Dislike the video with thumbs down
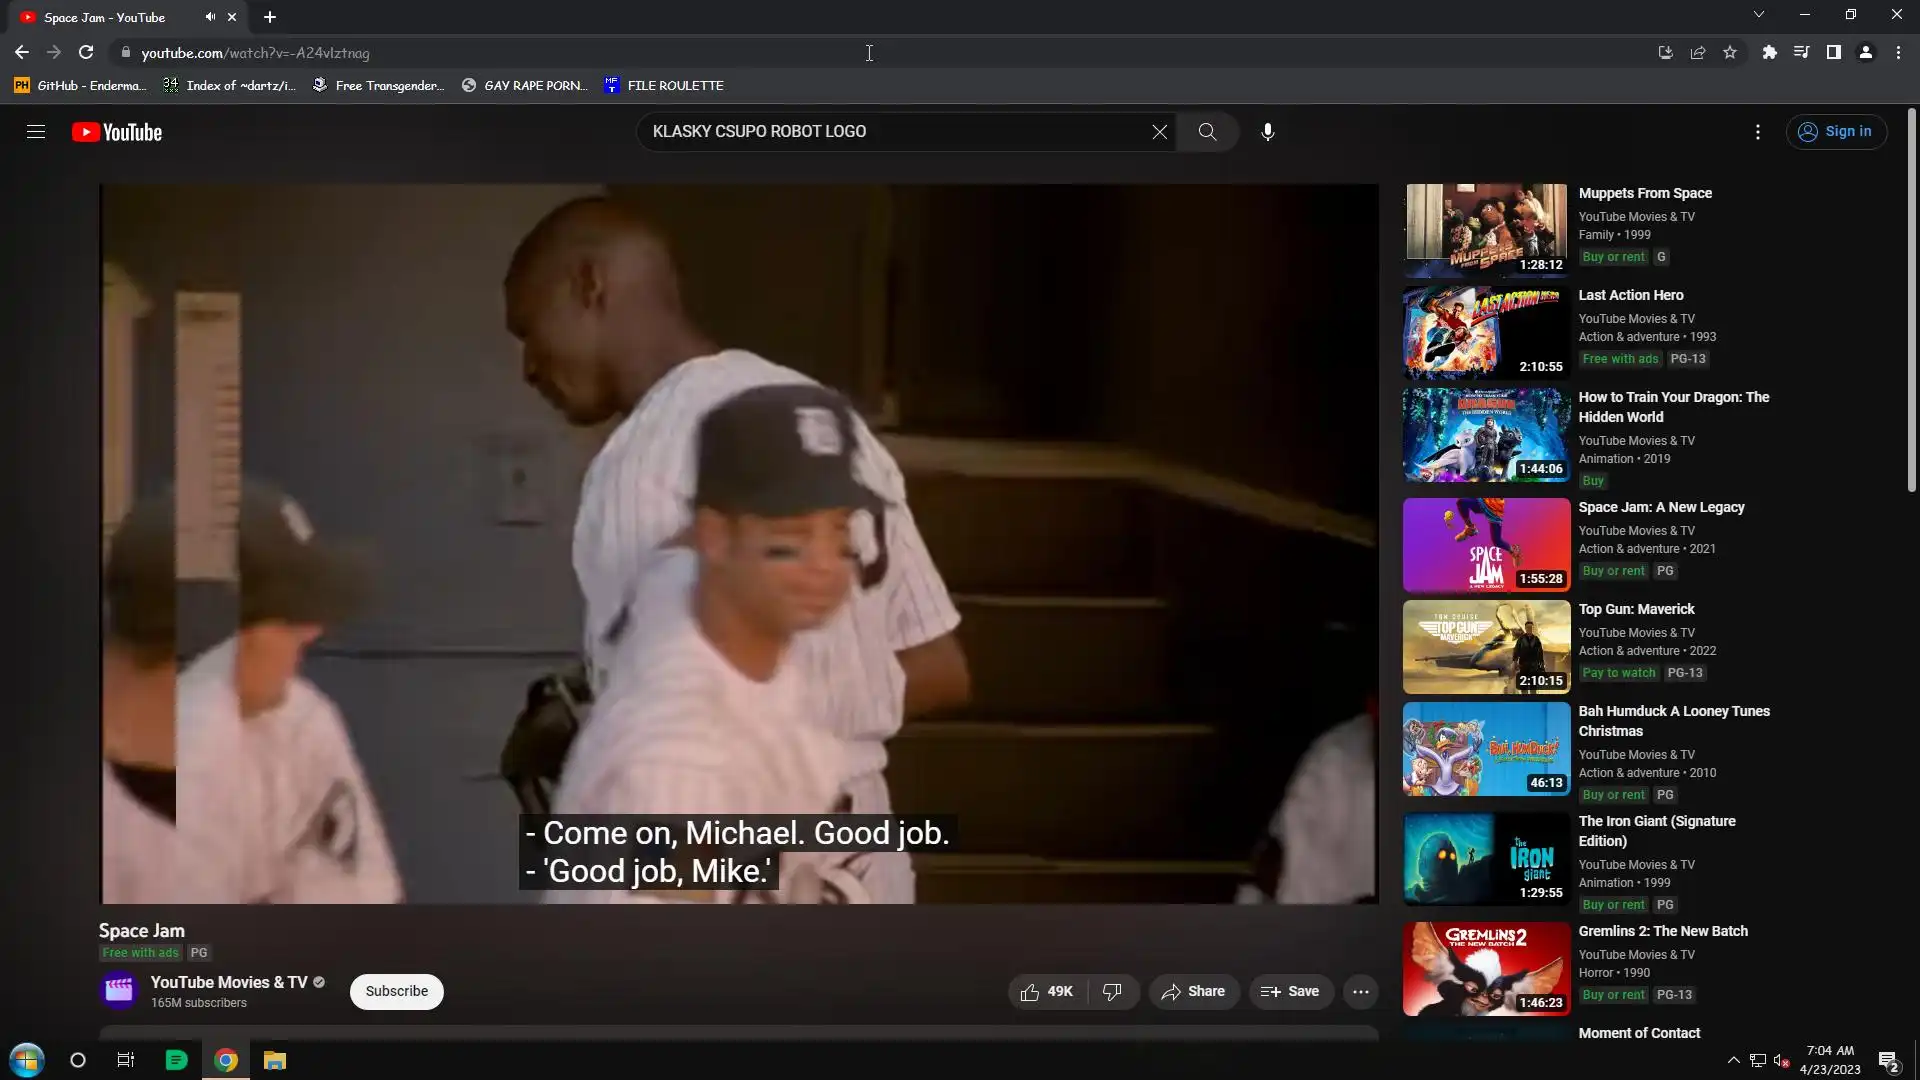 point(1112,991)
